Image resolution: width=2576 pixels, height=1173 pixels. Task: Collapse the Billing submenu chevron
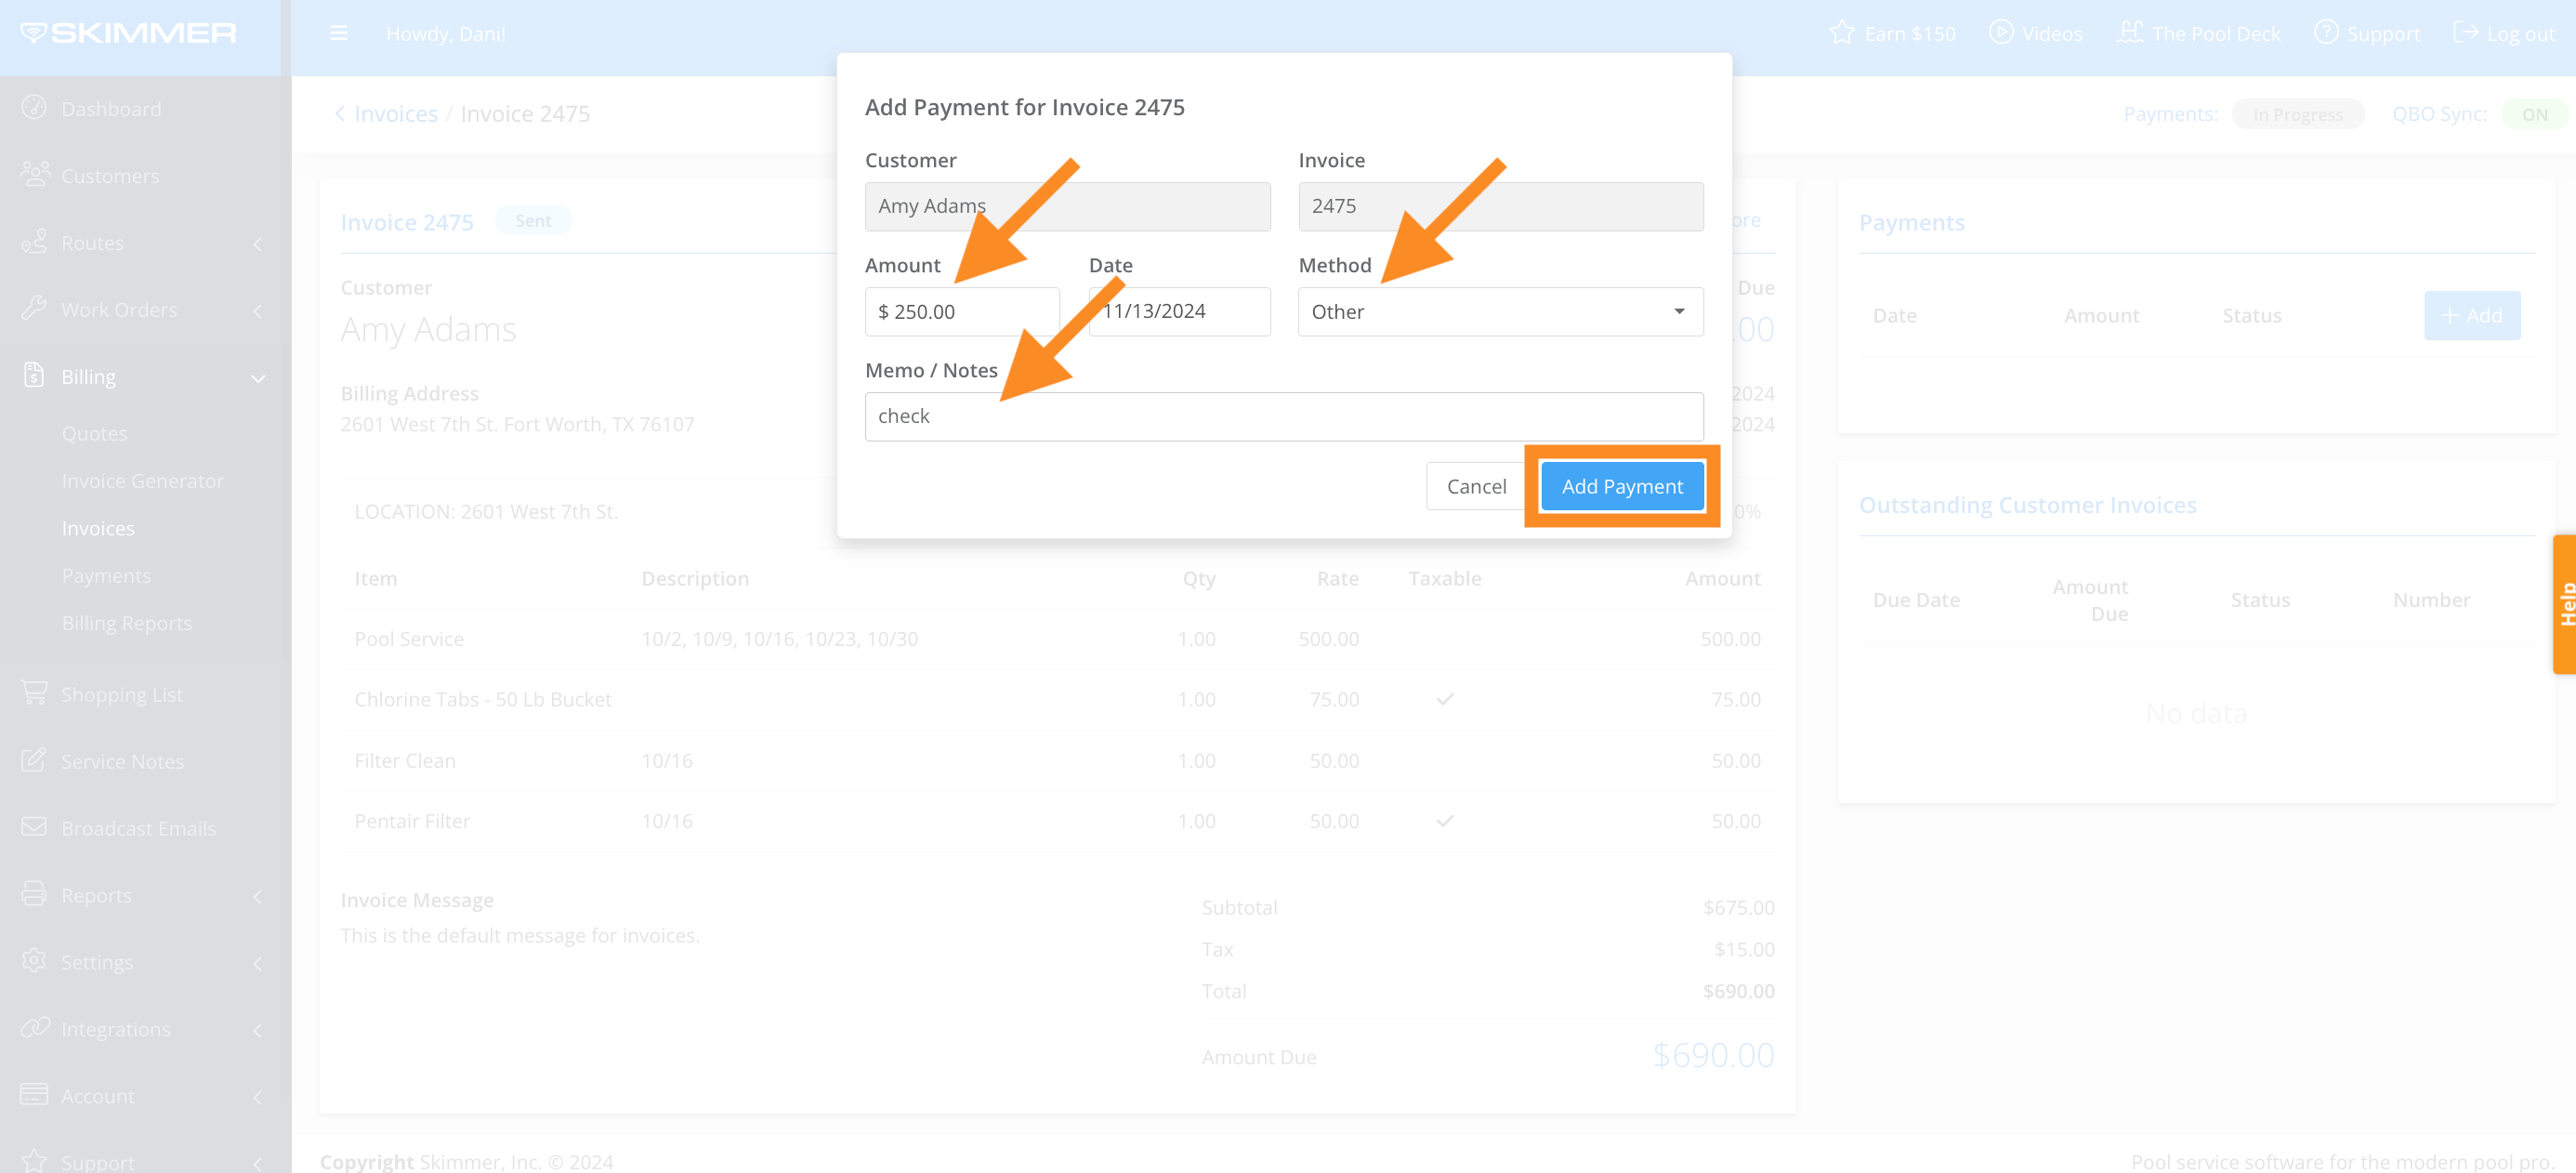258,378
